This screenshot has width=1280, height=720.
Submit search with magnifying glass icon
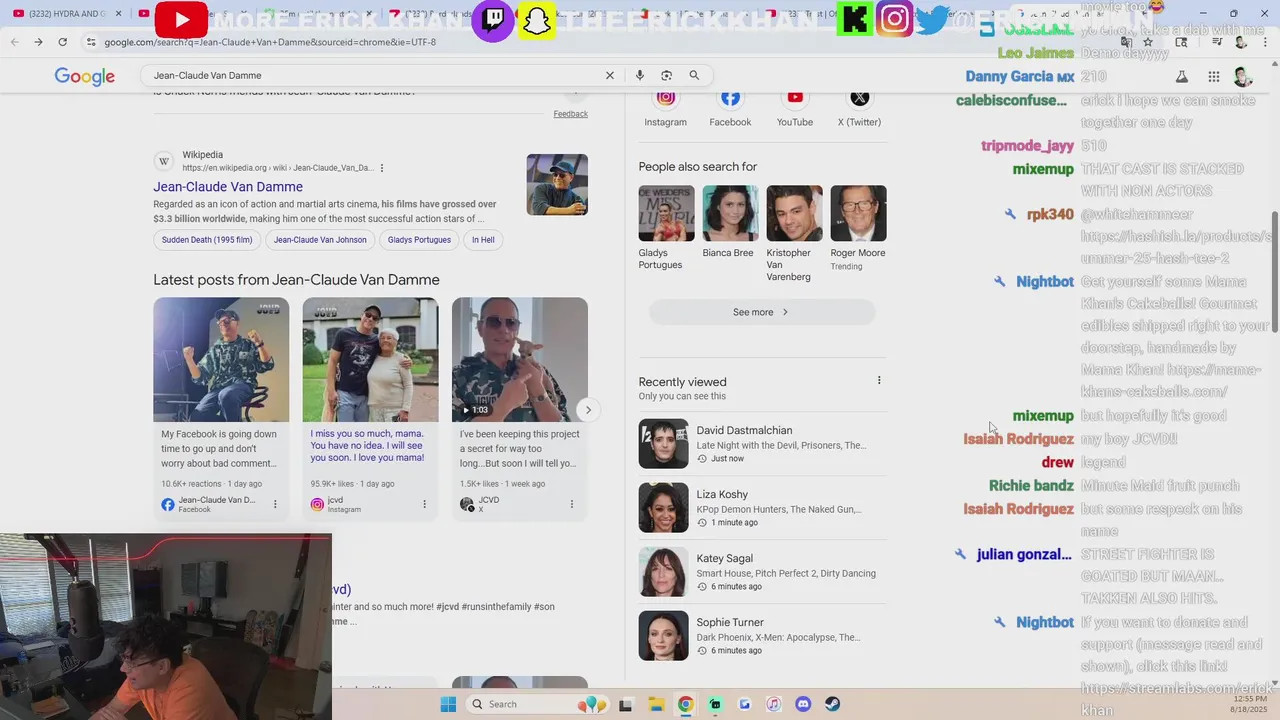click(694, 75)
